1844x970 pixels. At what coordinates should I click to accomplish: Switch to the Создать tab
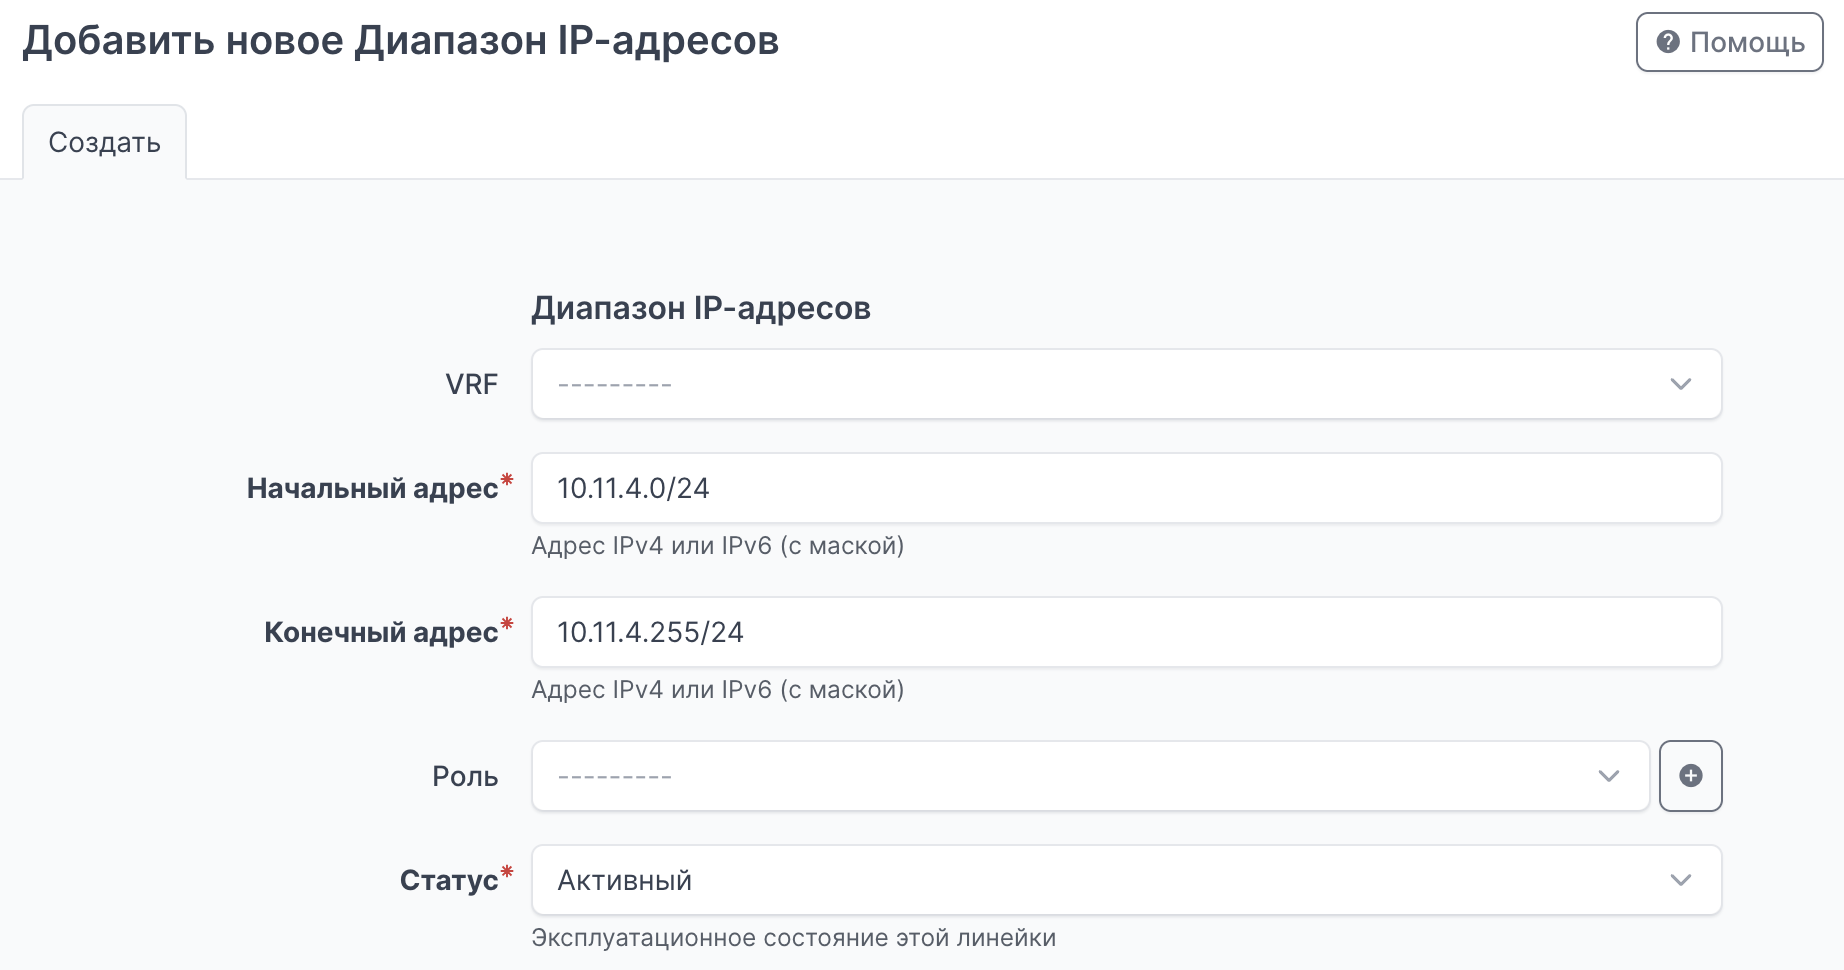pos(104,143)
